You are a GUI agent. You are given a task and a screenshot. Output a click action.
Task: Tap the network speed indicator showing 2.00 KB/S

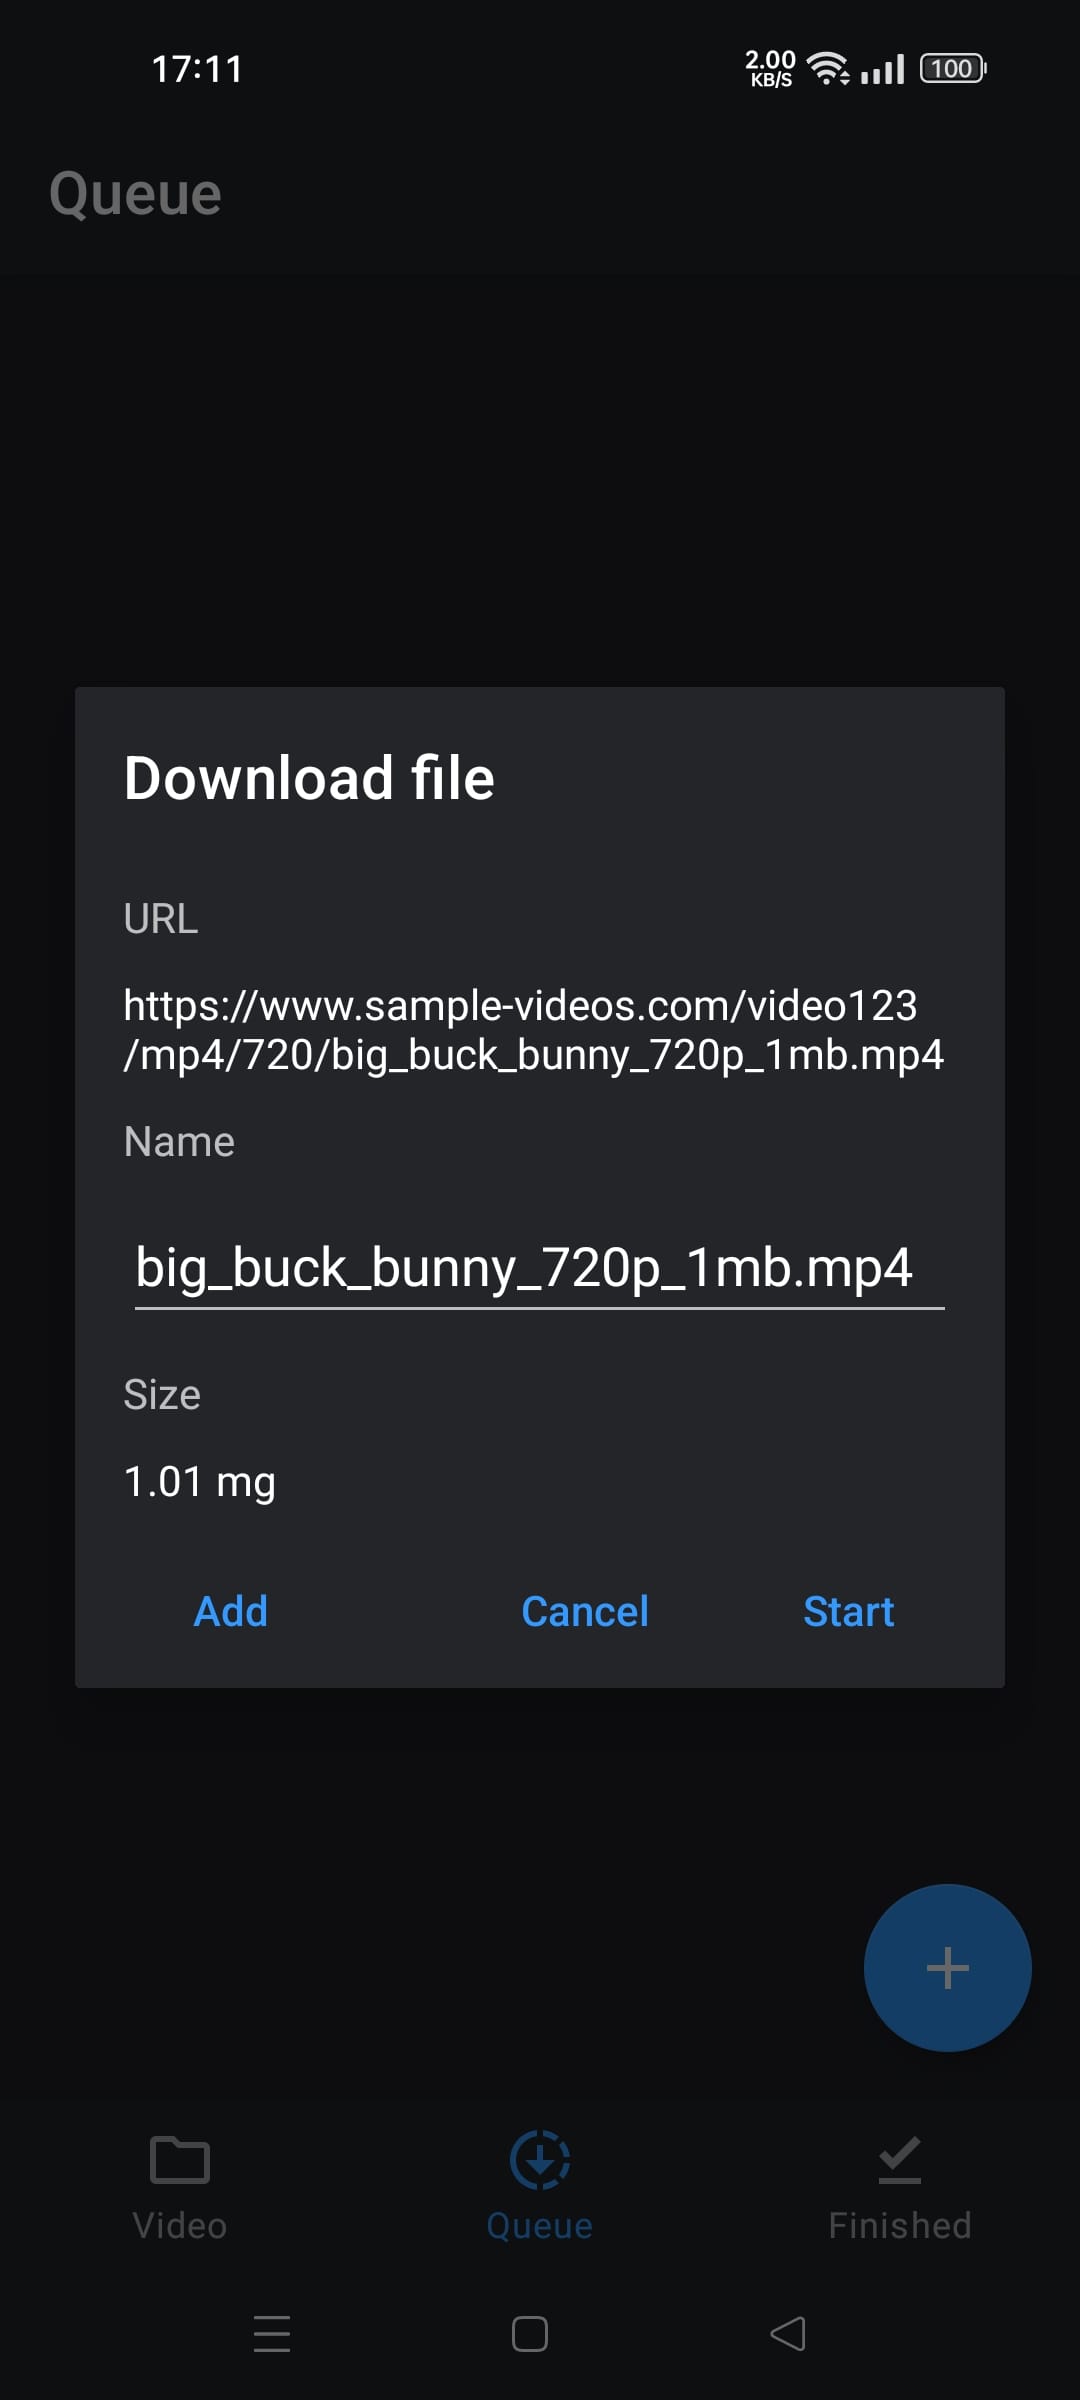pyautogui.click(x=770, y=68)
